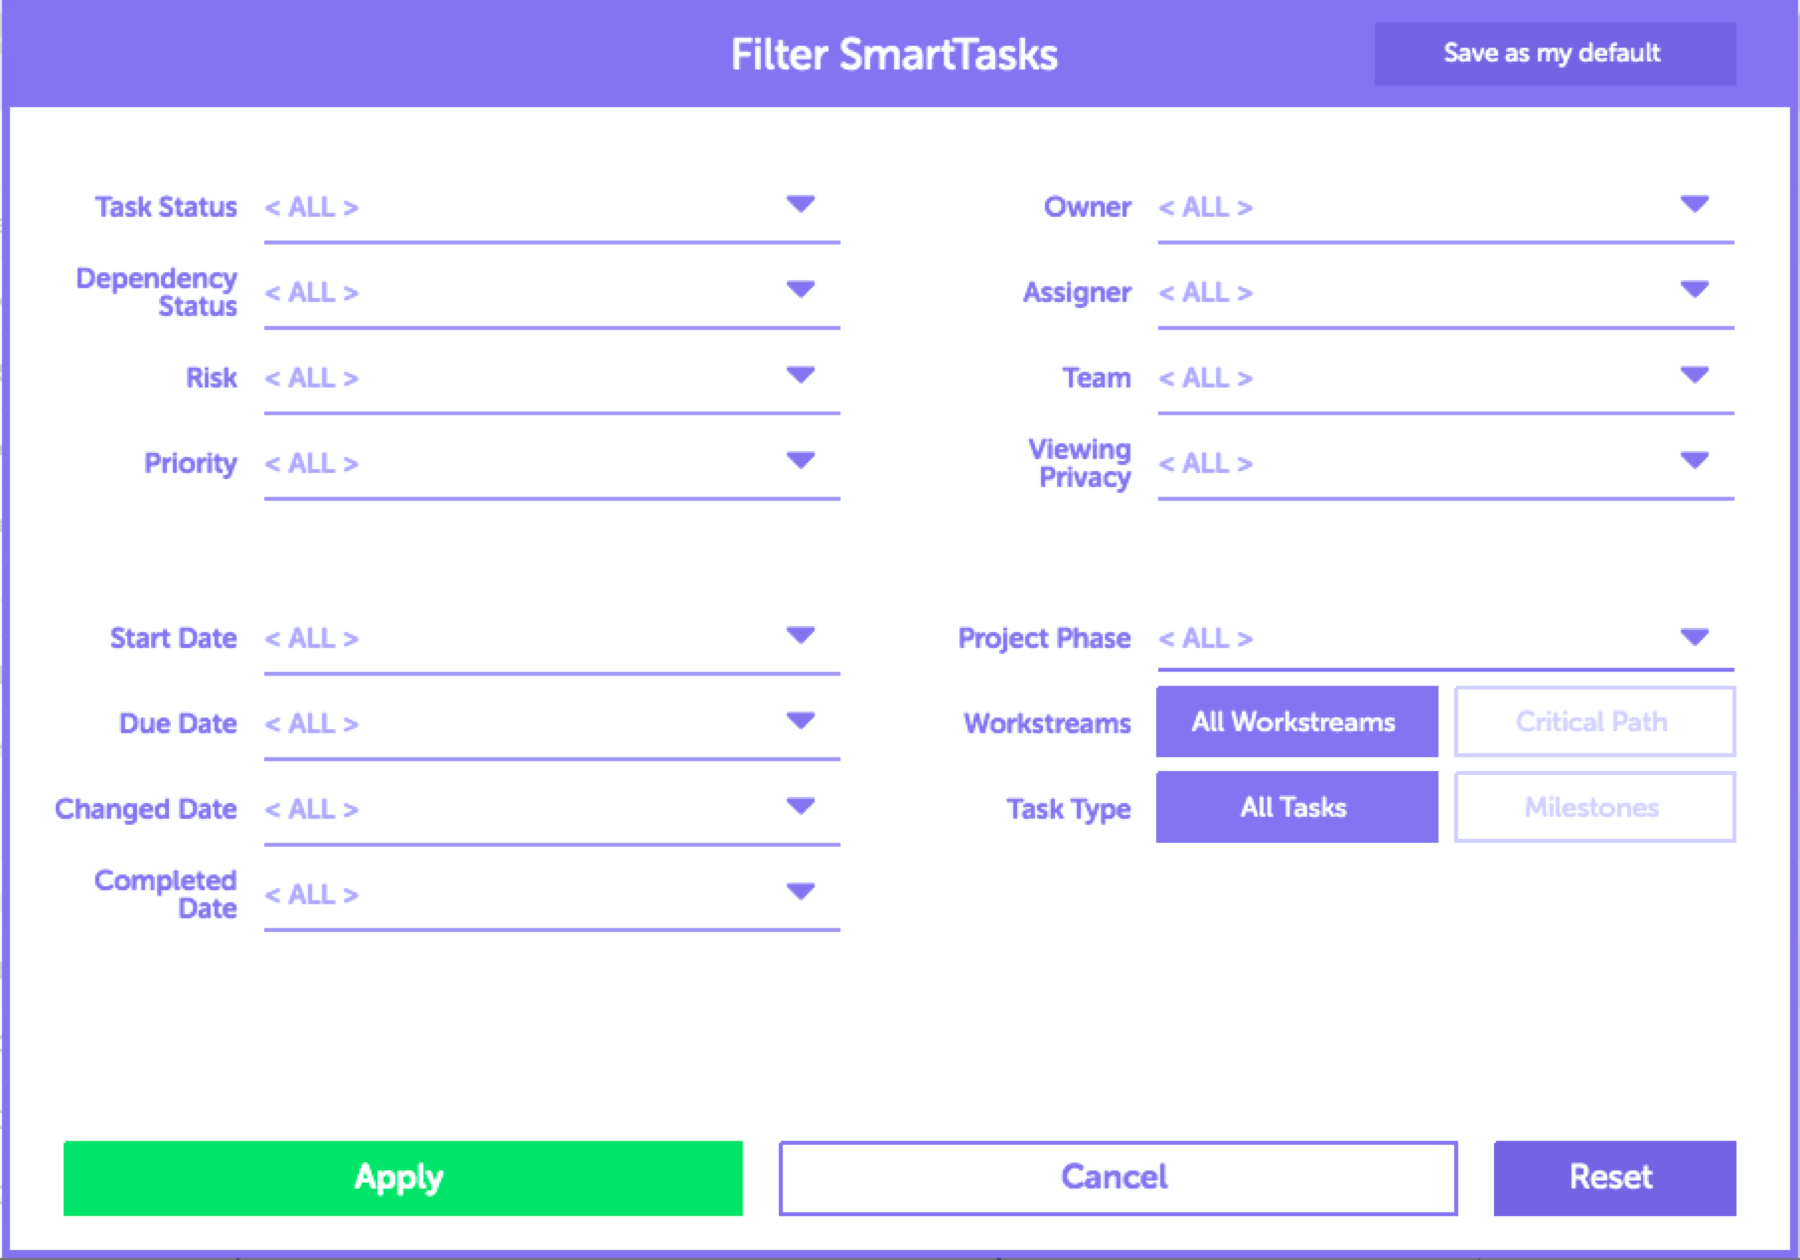Expand the Viewing Privacy dropdown
1800x1260 pixels.
tap(1694, 461)
